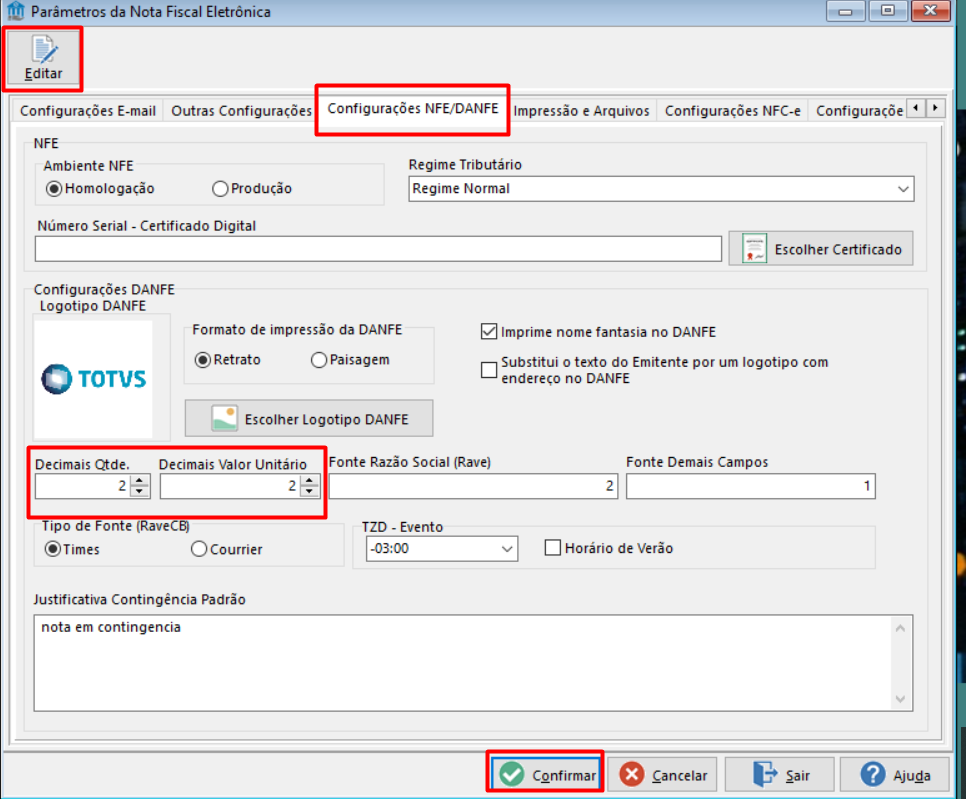Viewport: 966px width, 799px height.
Task: Decrease Decimais Valor Unitário with down arrow
Action: (x=309, y=492)
